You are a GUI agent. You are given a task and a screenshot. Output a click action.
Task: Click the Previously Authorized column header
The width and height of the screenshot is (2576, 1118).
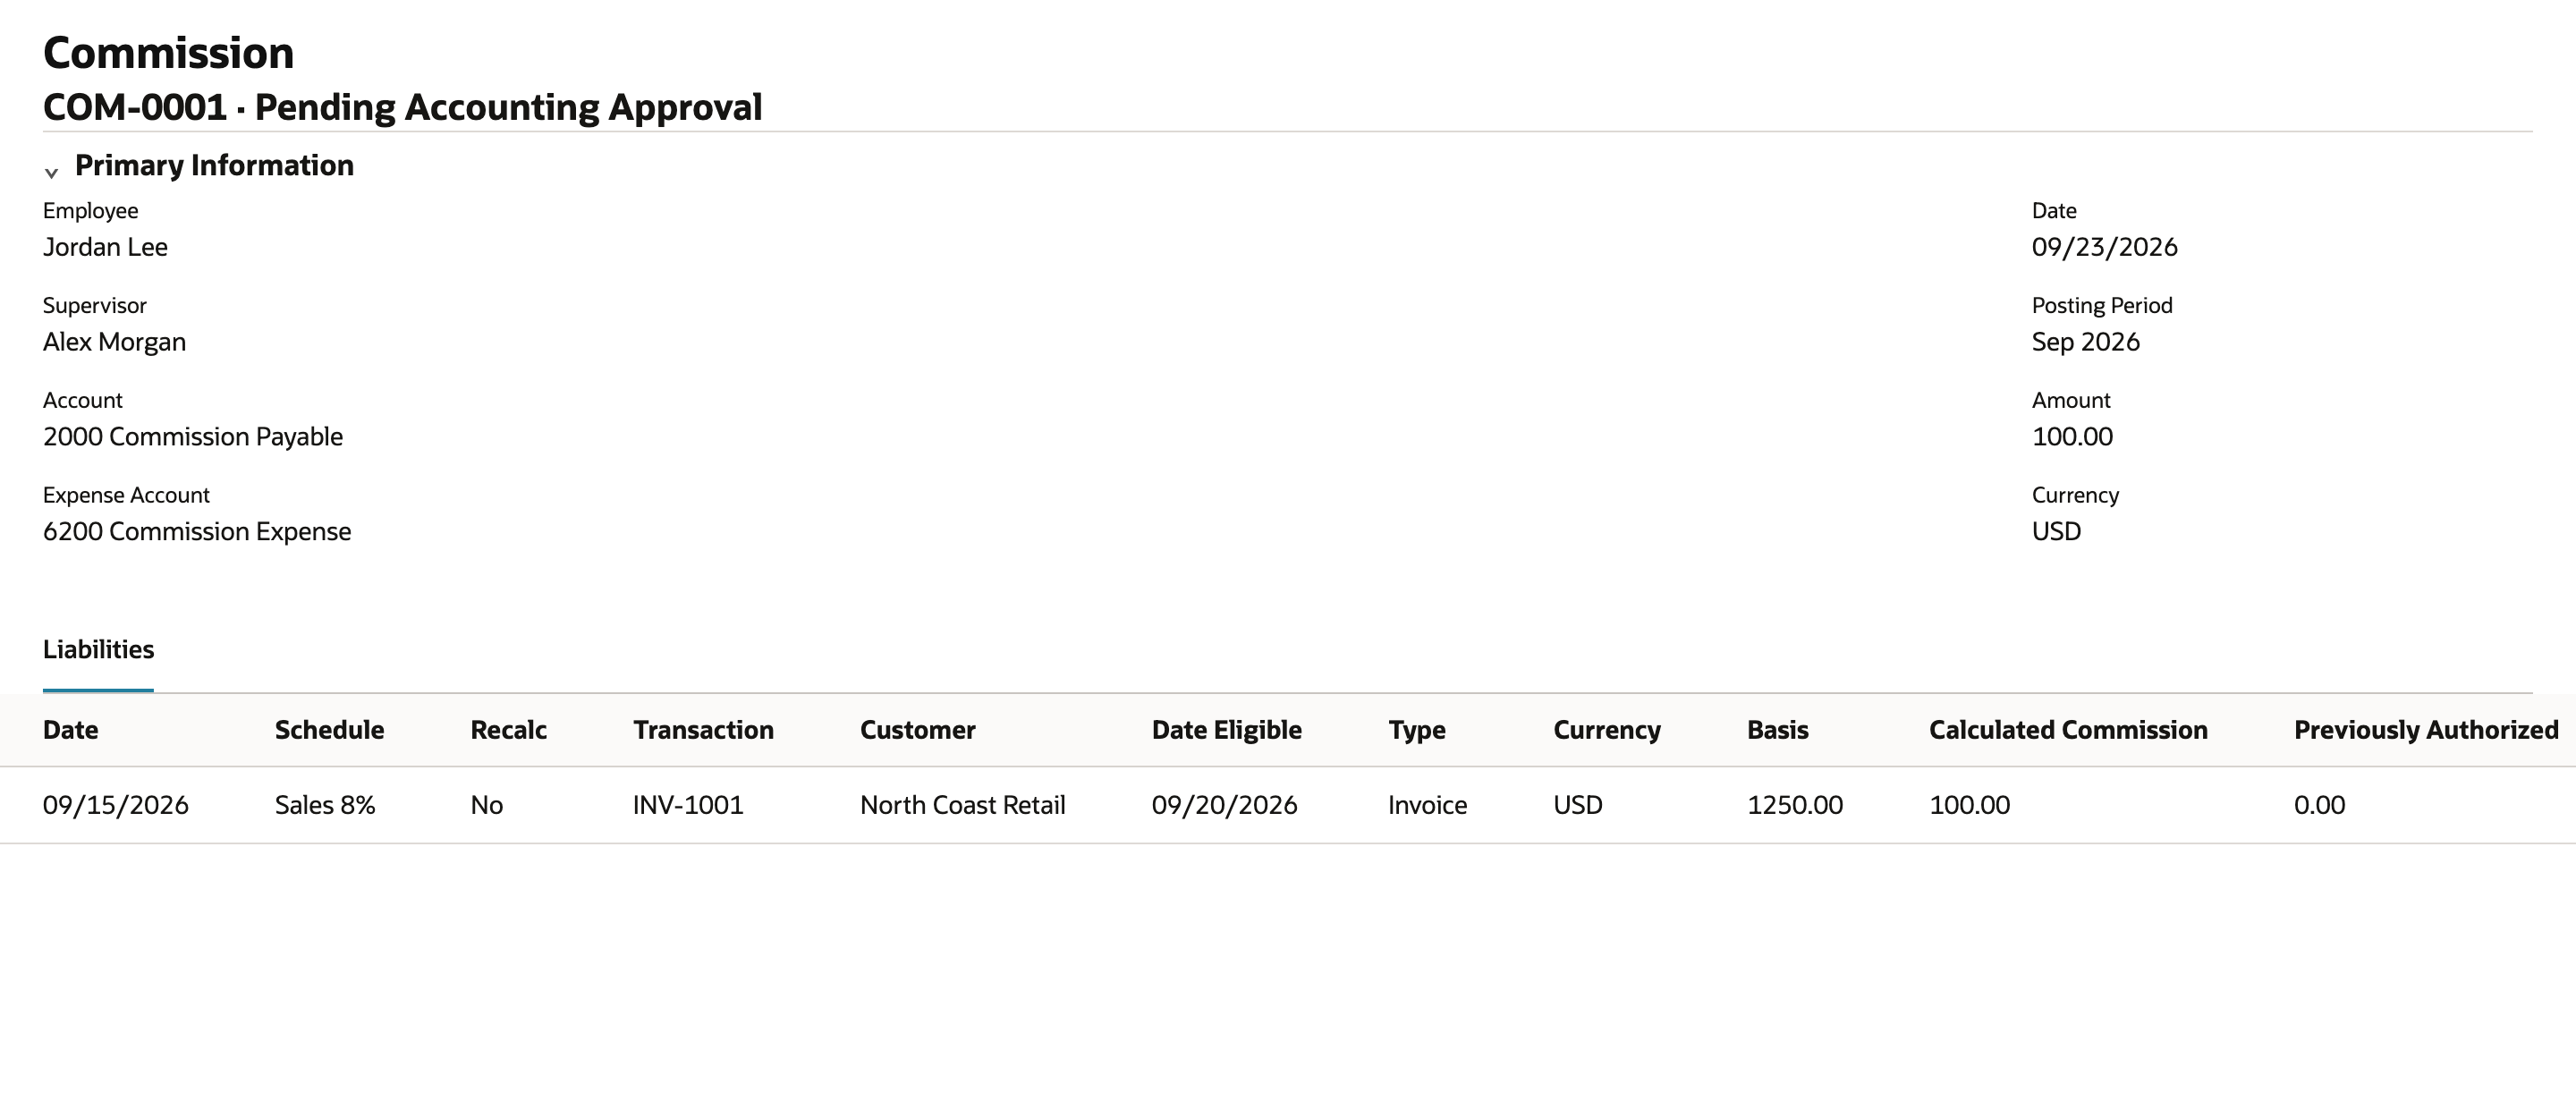pyautogui.click(x=2426, y=730)
